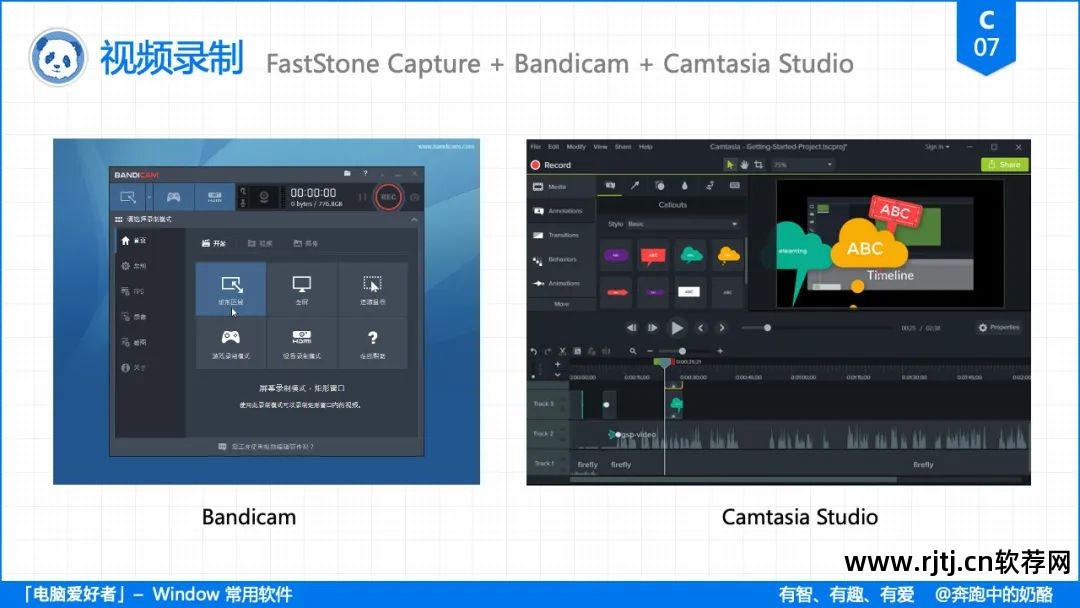Choose the gamepad game recording tile in Bandicam
This screenshot has width=1080, height=608.
231,343
